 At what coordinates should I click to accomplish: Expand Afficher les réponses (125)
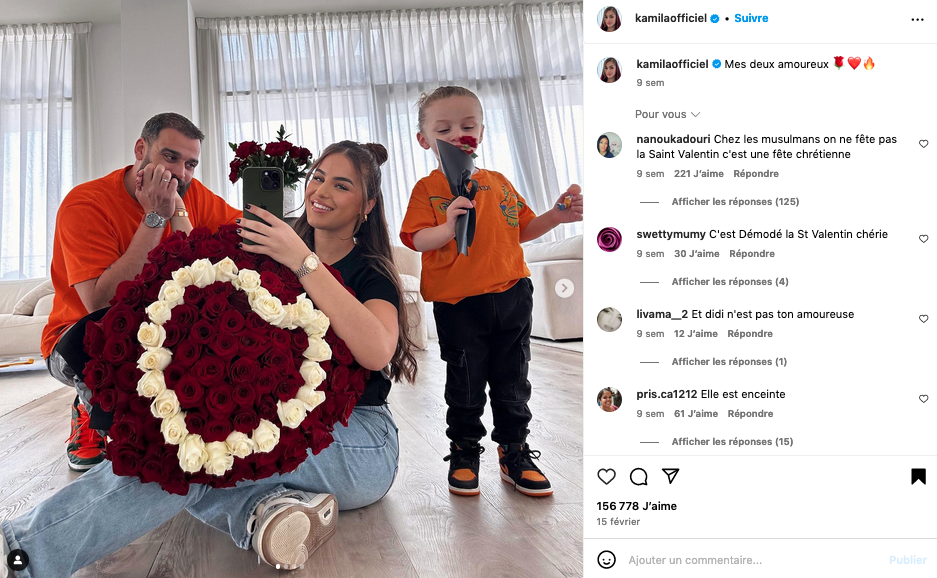coord(735,201)
